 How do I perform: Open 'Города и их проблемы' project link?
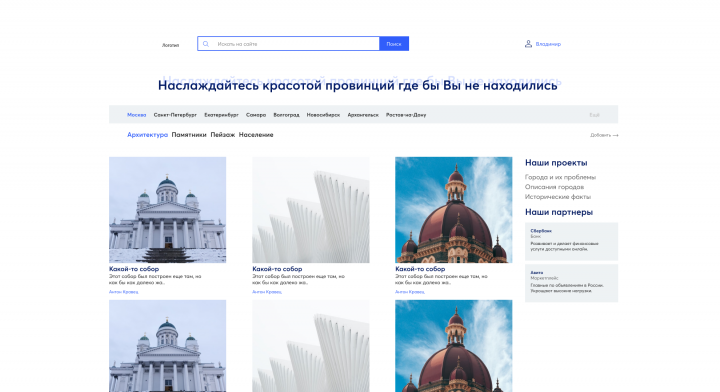(560, 177)
